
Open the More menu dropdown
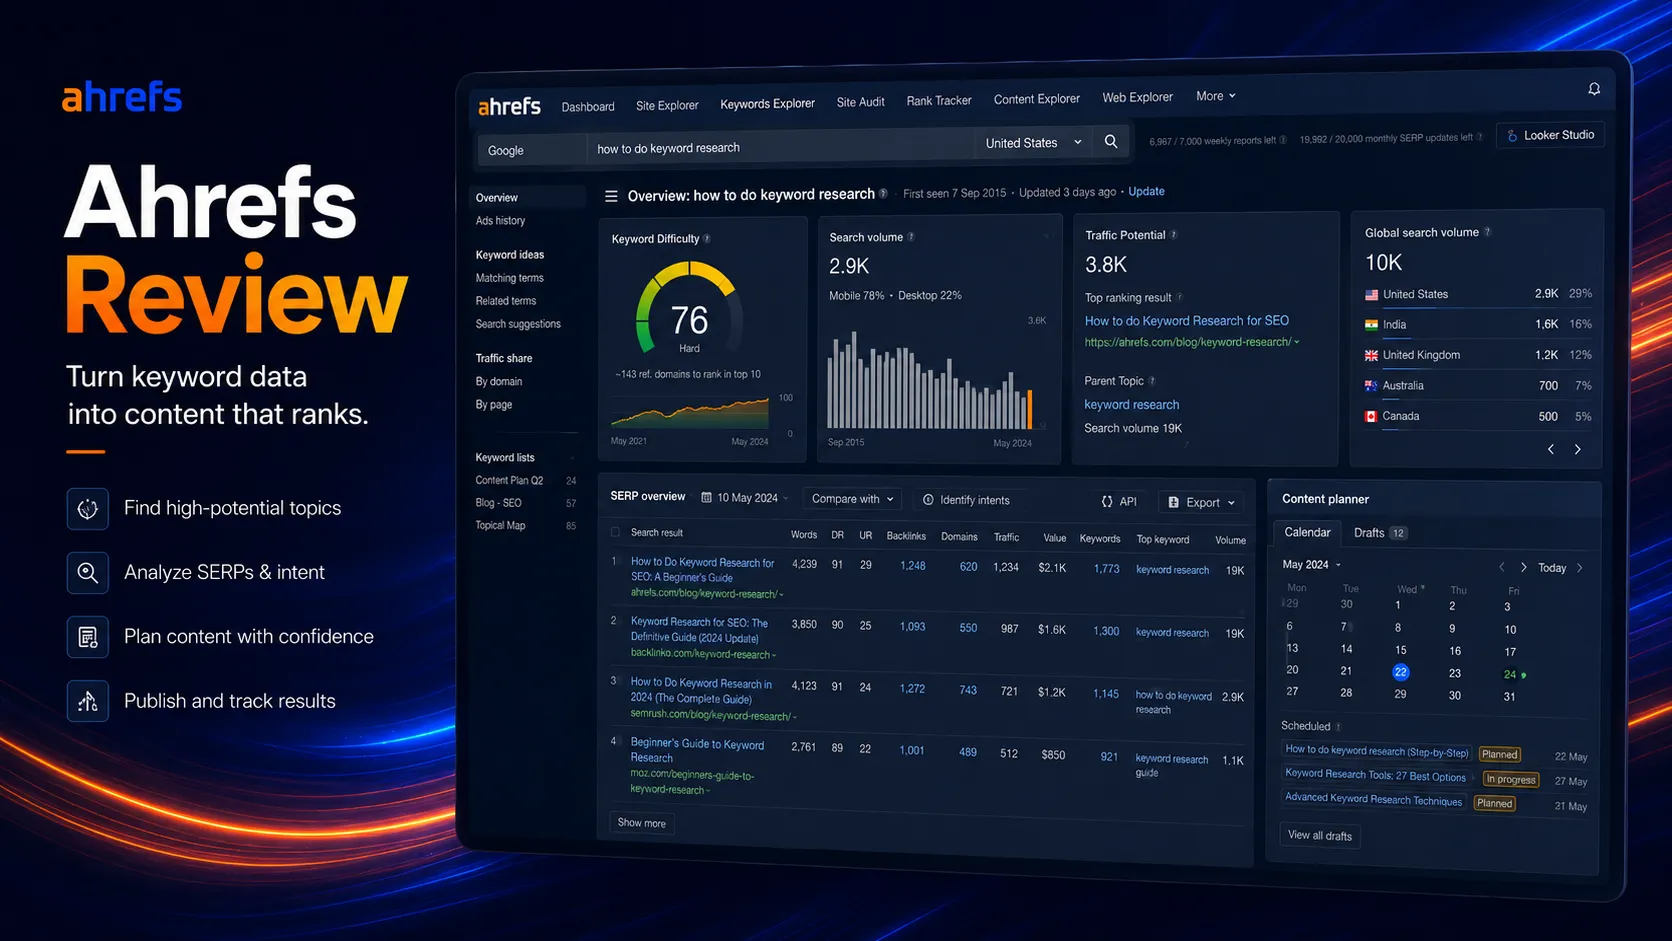[x=1216, y=96]
